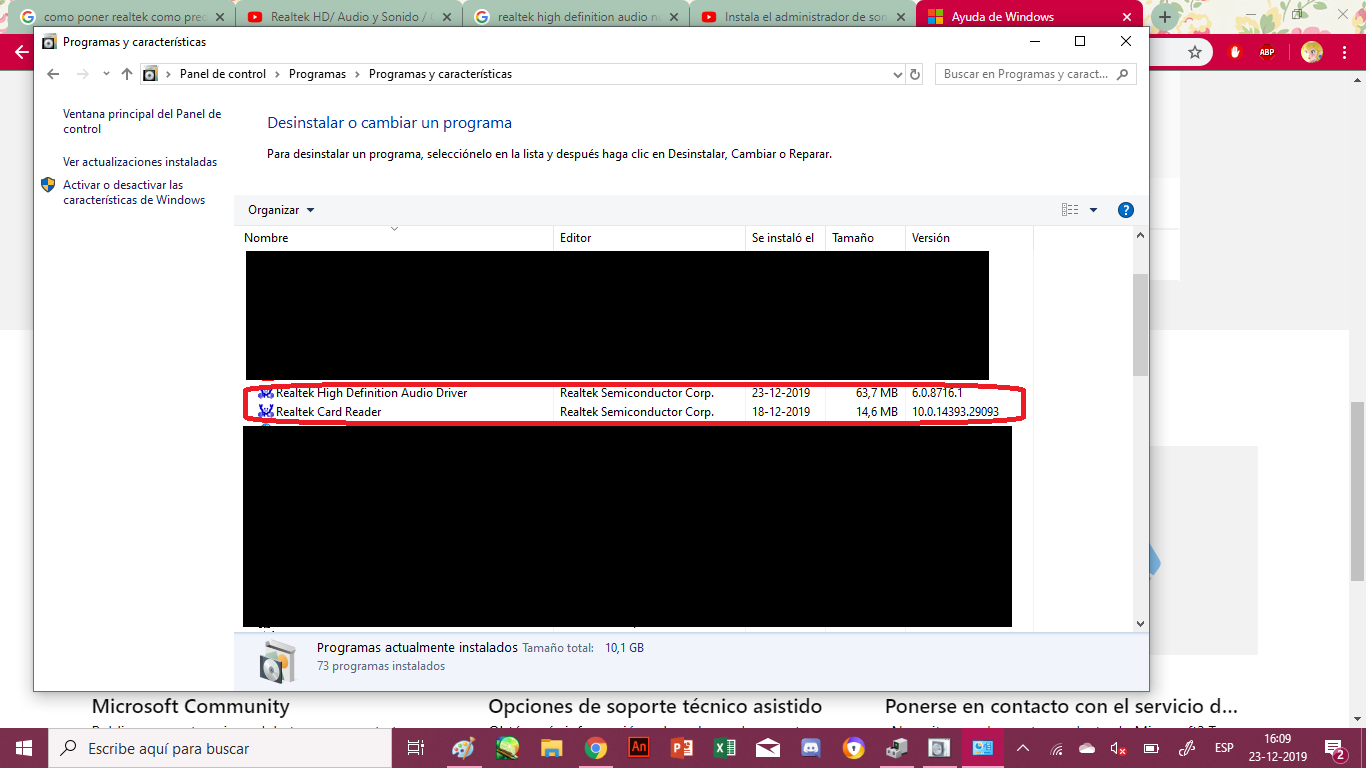The height and width of the screenshot is (768, 1366).
Task: Expand the address bar history dropdown
Action: pos(896,74)
